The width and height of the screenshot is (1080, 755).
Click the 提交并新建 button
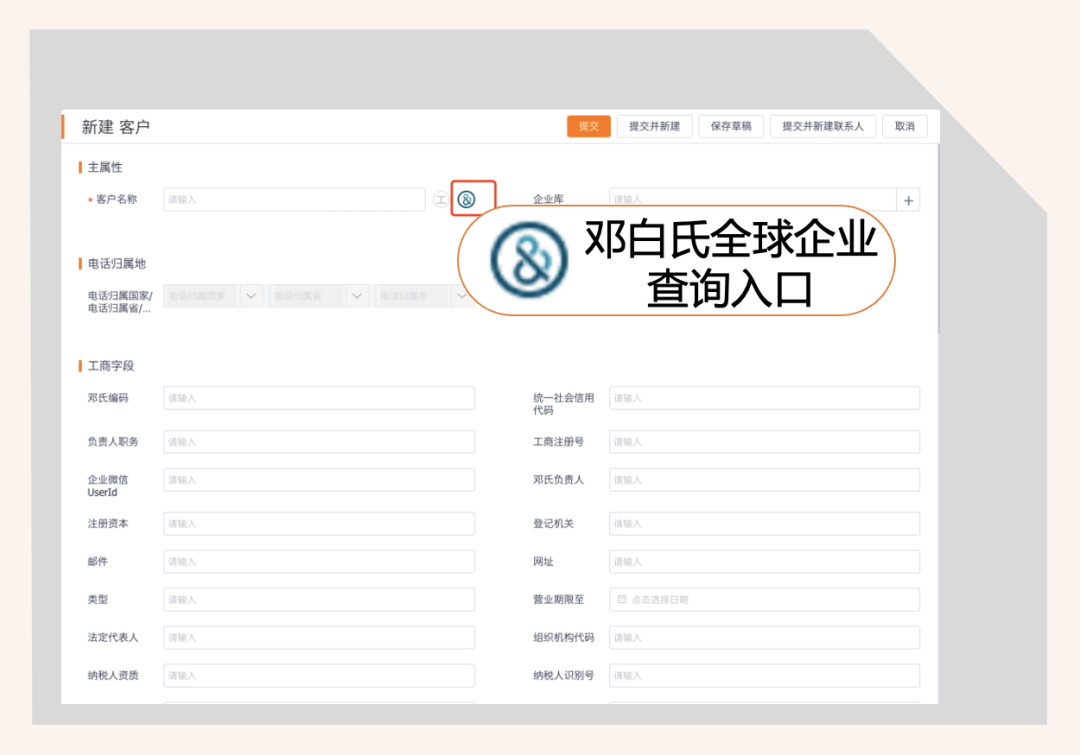[654, 126]
